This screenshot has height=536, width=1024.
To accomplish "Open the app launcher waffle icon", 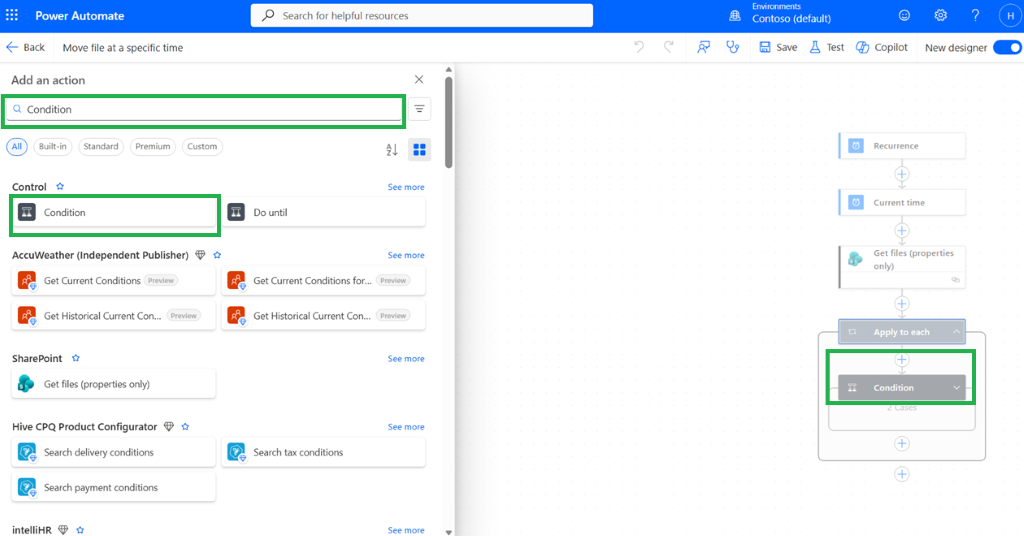I will [x=12, y=15].
